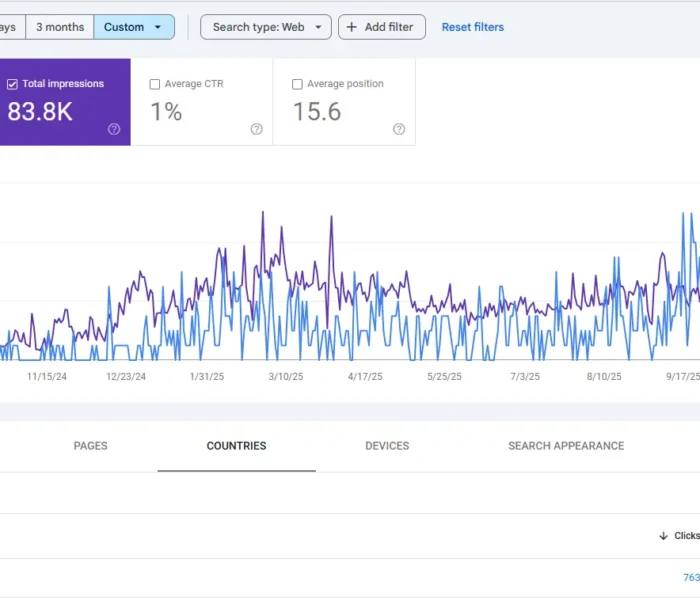Sort by the Clicks column down arrow
Viewport: 700px width, 600px height.
664,536
